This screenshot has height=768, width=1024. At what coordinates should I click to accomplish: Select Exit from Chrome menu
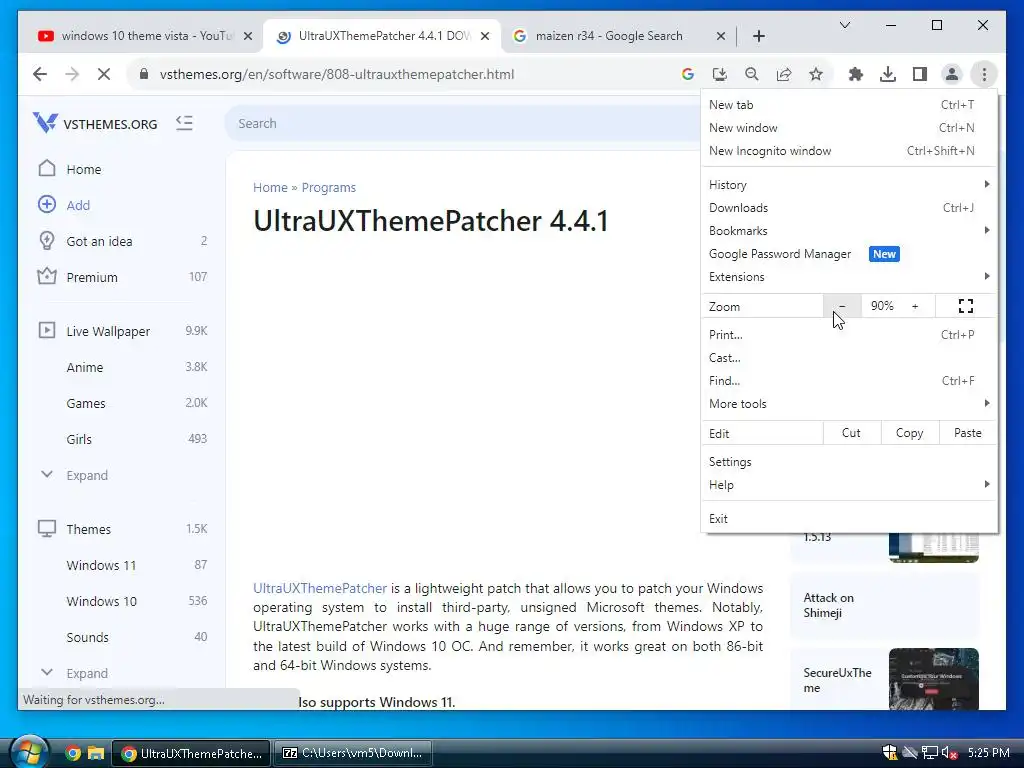849,519
